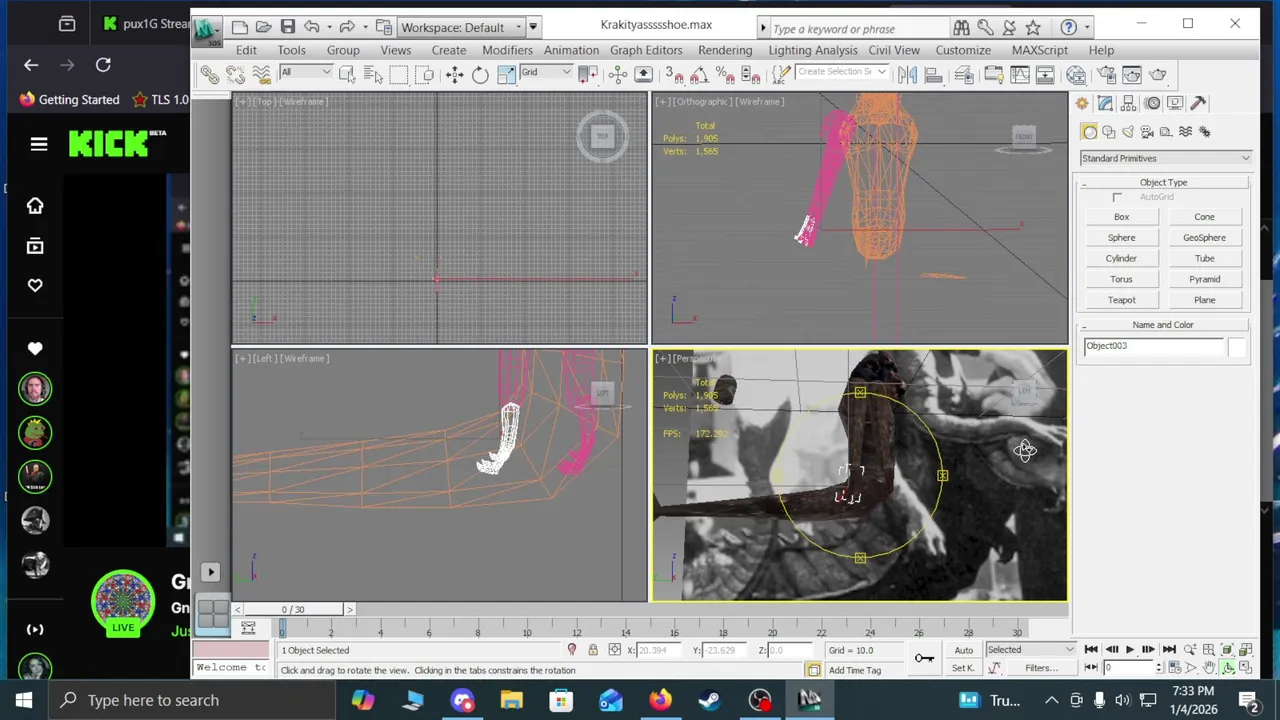Click the object color swatch
Viewport: 1280px width, 720px height.
1237,347
